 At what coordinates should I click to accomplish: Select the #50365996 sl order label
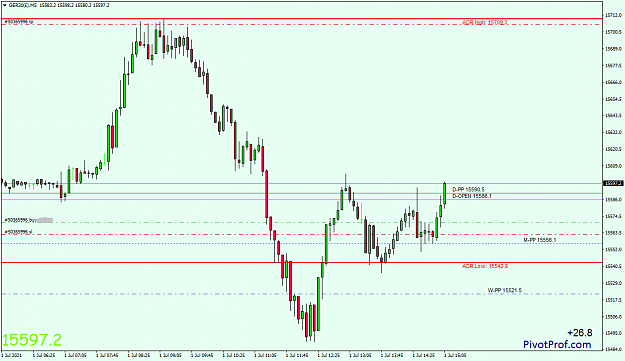(x=18, y=232)
